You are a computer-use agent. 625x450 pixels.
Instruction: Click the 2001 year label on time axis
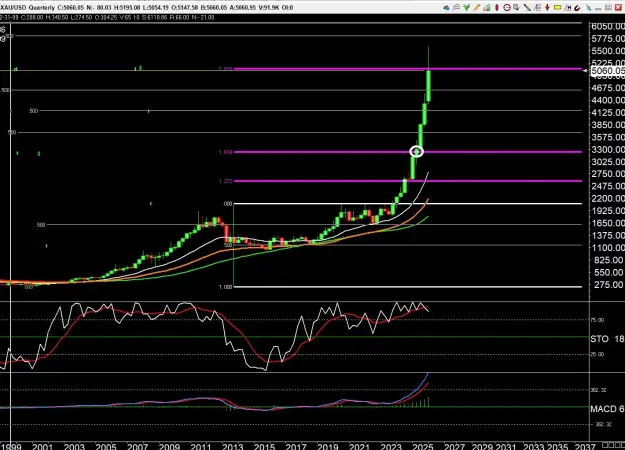tap(42, 446)
